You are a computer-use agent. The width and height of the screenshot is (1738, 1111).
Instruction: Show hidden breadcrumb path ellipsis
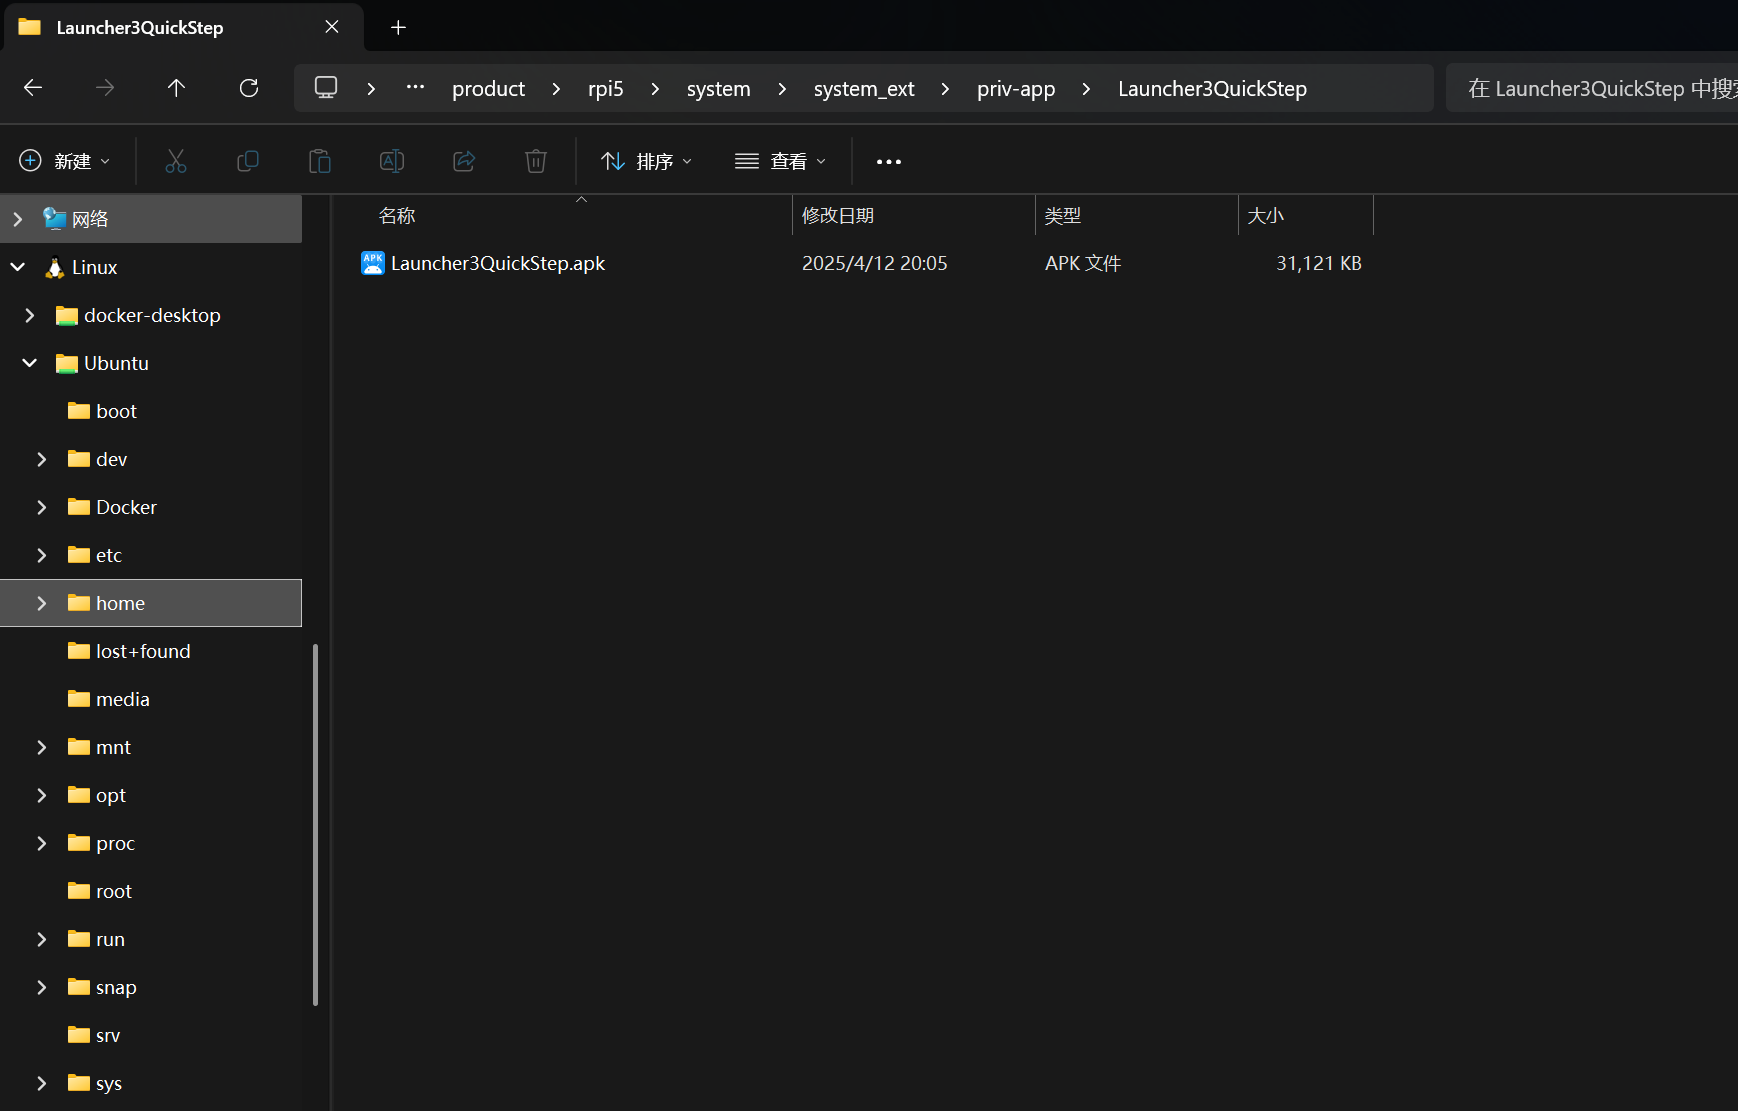pyautogui.click(x=415, y=88)
